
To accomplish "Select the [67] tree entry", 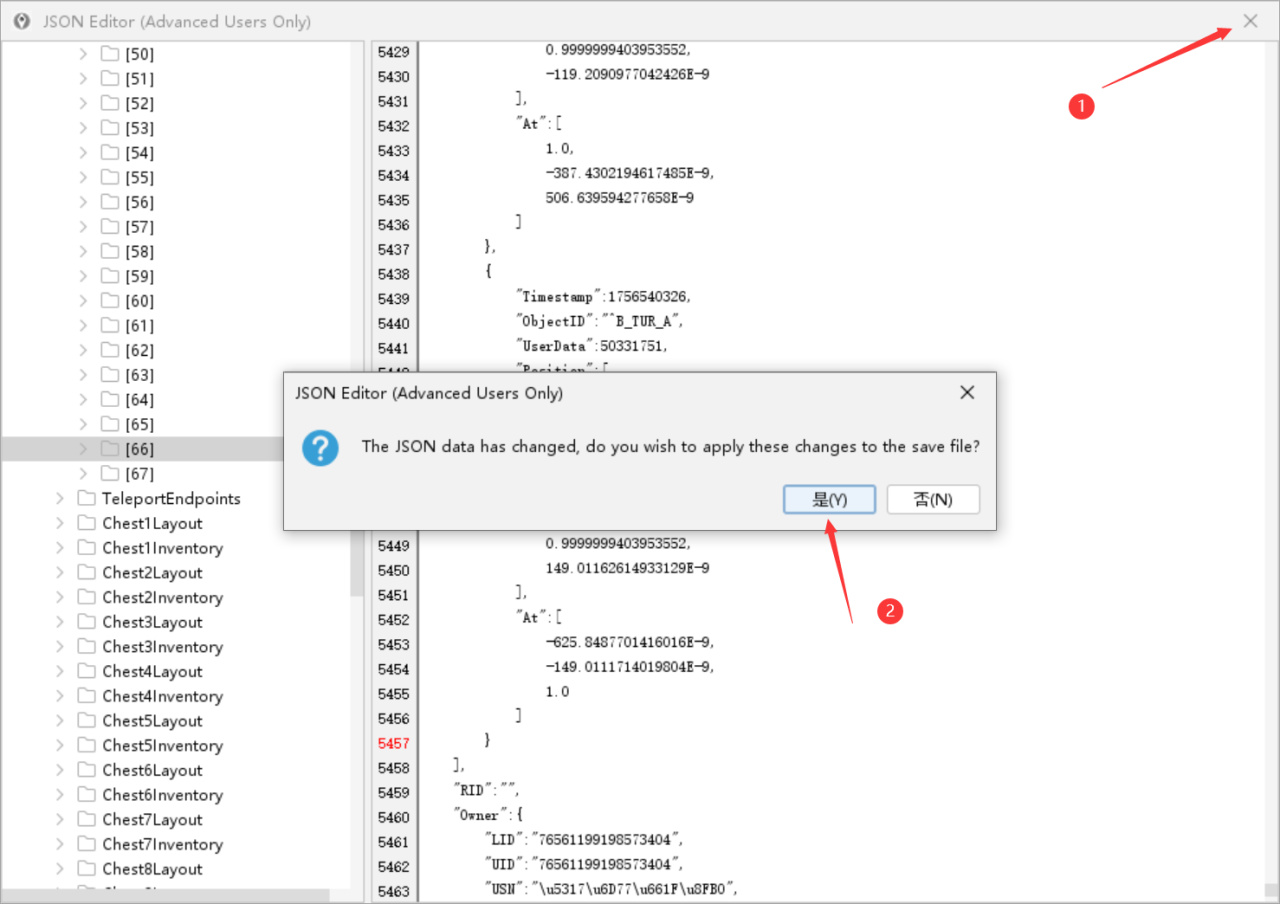I will (139, 474).
